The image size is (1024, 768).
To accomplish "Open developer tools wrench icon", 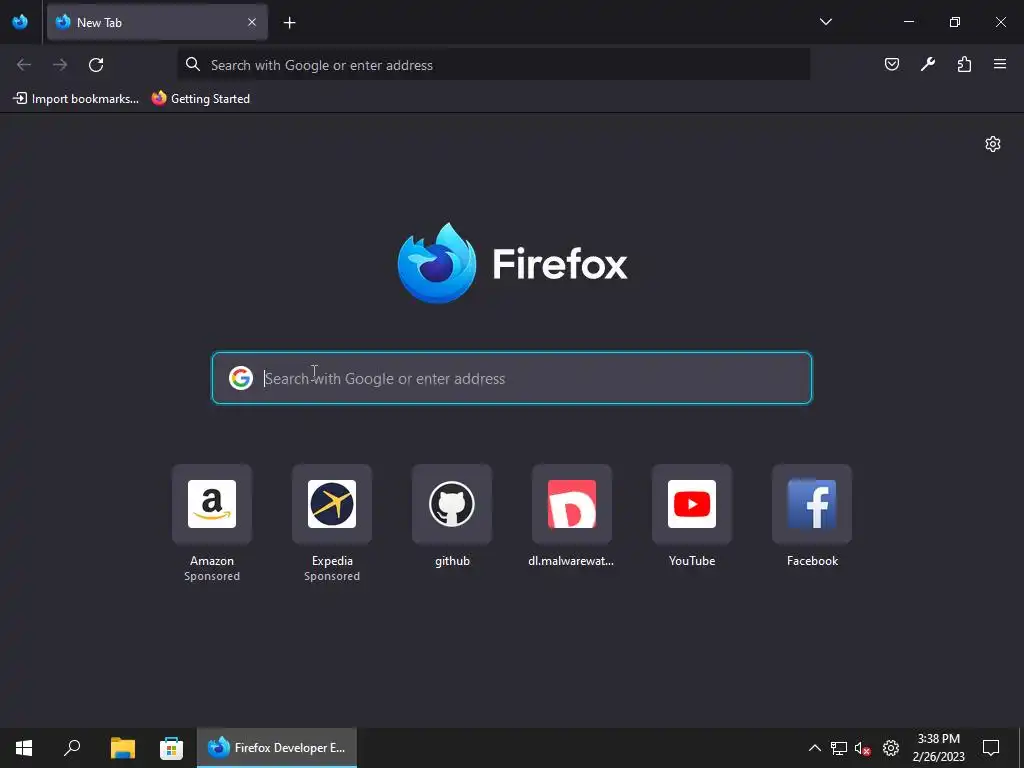I will pyautogui.click(x=927, y=64).
